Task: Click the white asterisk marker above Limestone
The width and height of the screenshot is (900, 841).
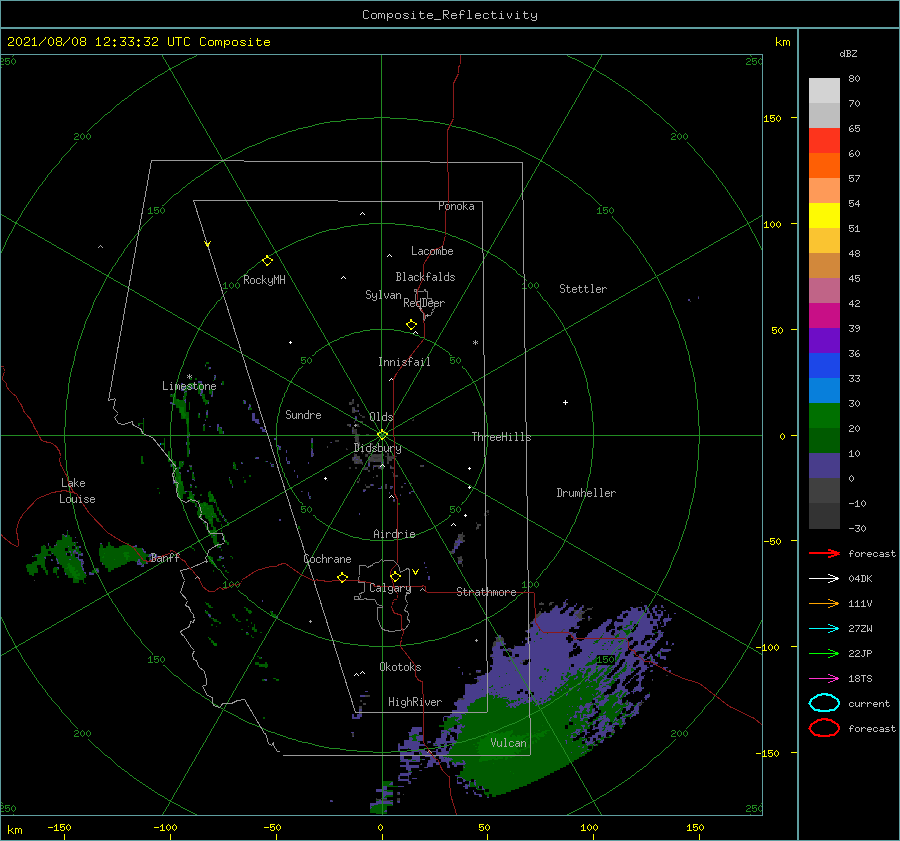Action: 189,377
